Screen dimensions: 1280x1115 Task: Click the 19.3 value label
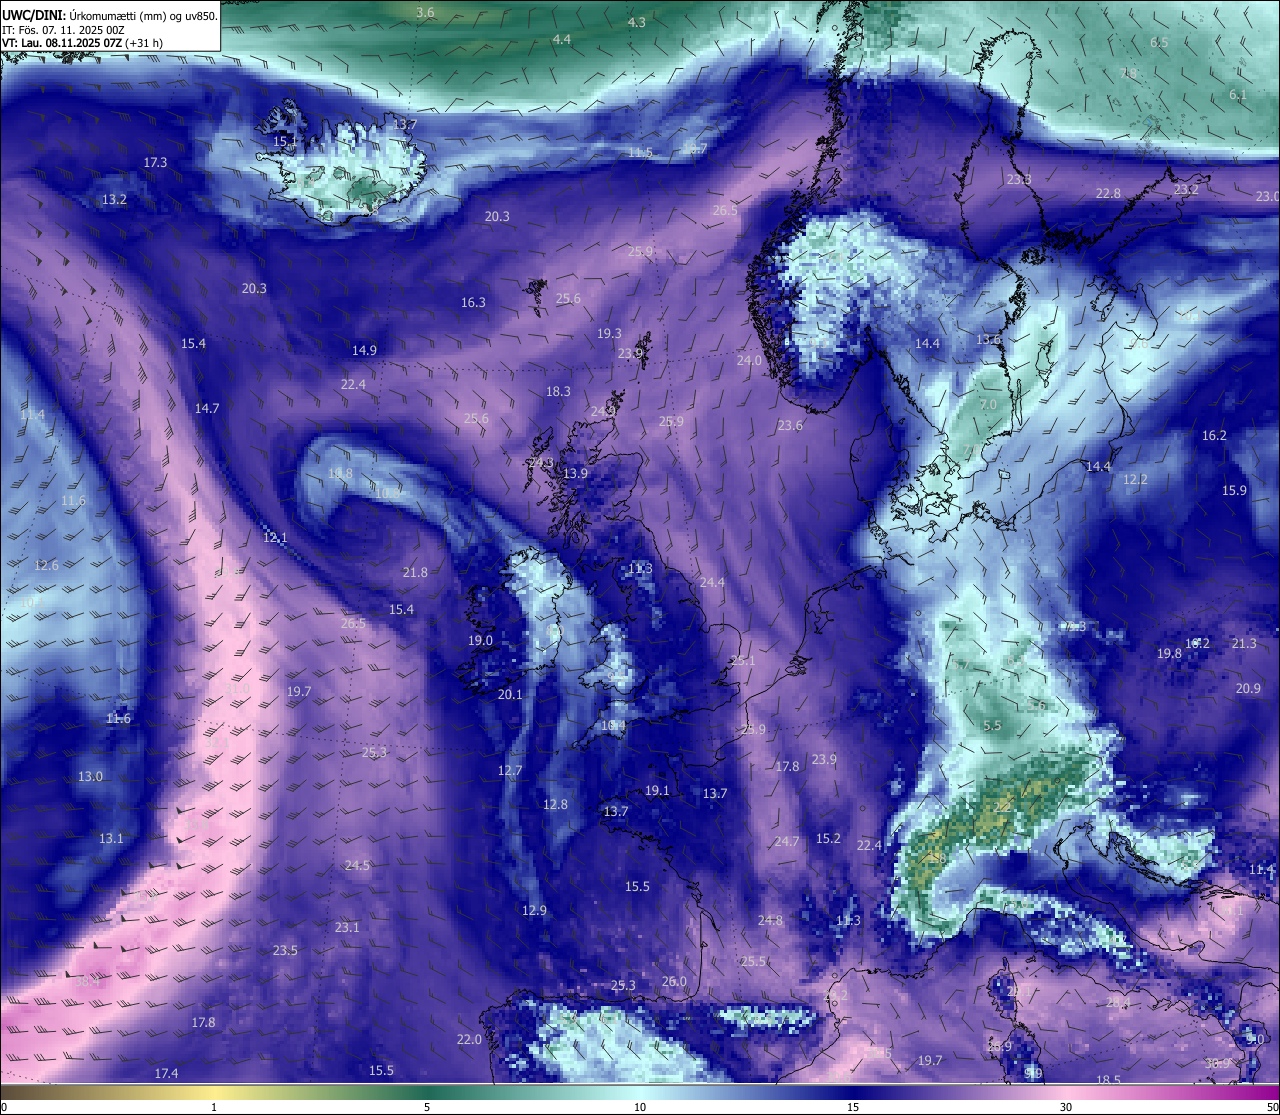(x=609, y=334)
